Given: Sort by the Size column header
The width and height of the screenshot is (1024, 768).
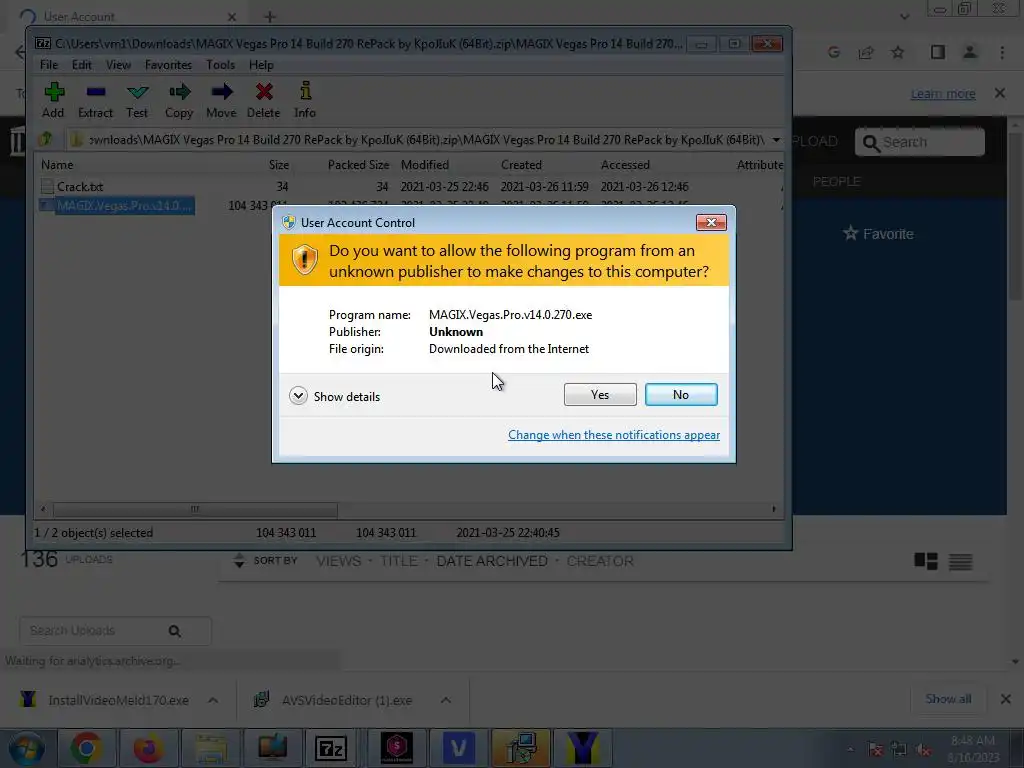Looking at the screenshot, I should [x=279, y=165].
